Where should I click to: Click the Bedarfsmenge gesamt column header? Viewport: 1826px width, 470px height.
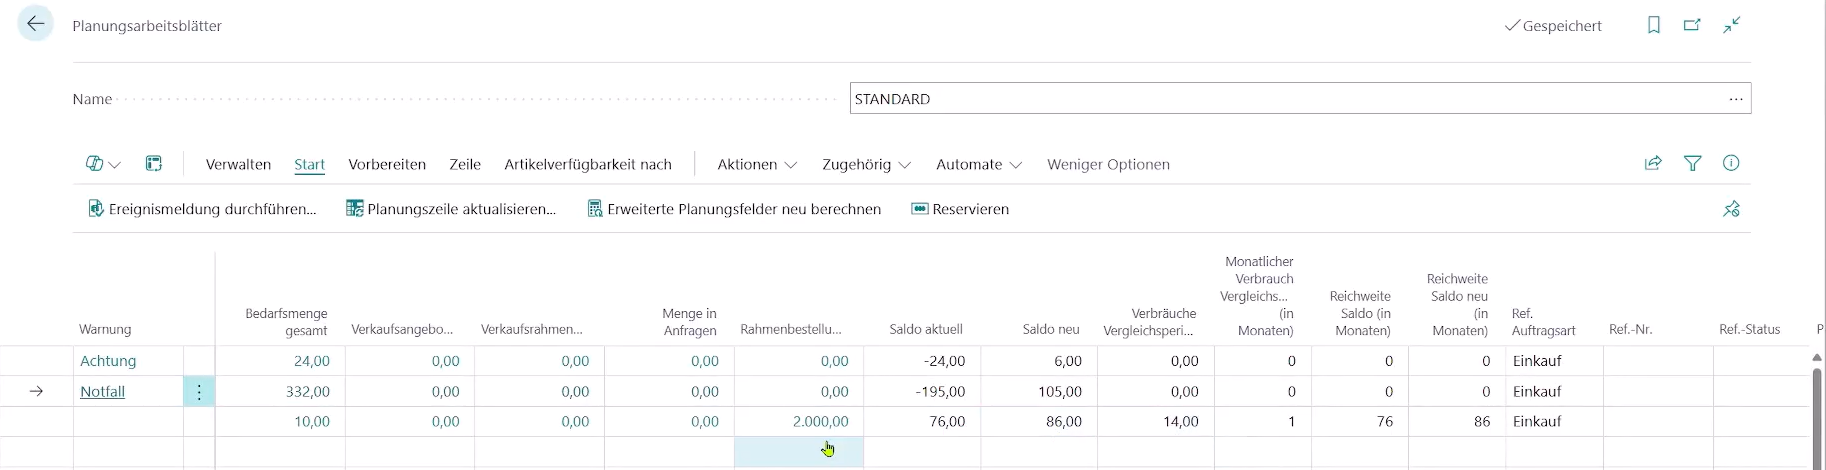tap(286, 321)
